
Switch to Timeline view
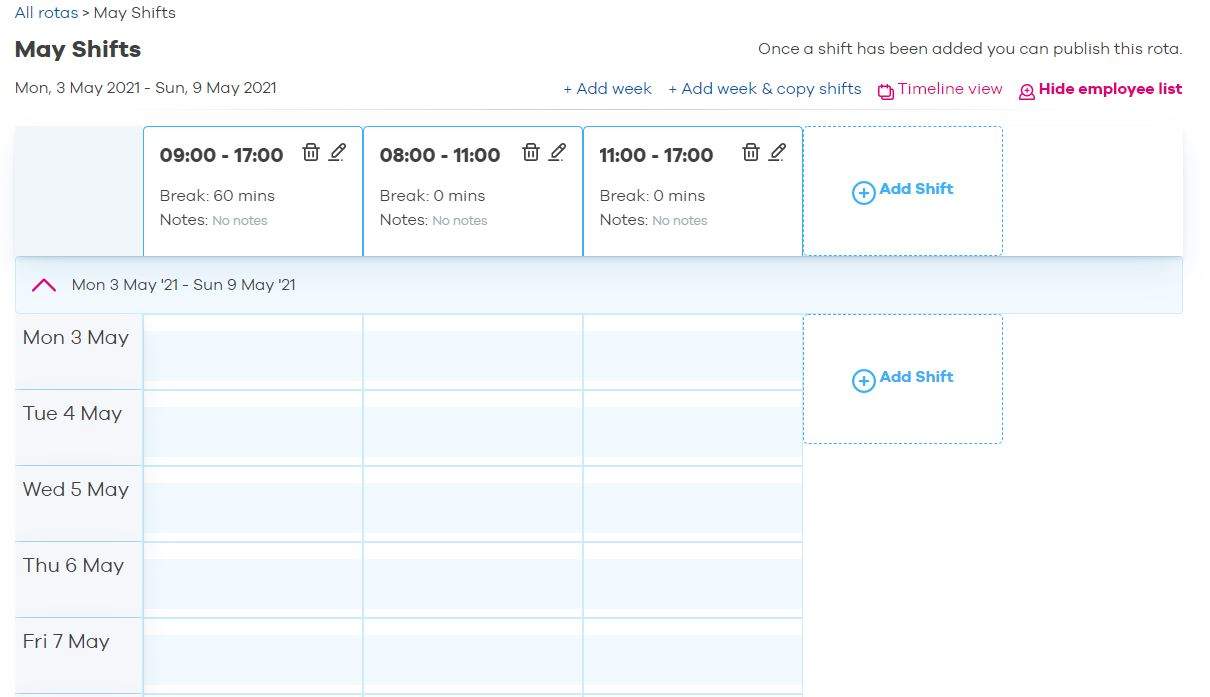click(x=950, y=89)
